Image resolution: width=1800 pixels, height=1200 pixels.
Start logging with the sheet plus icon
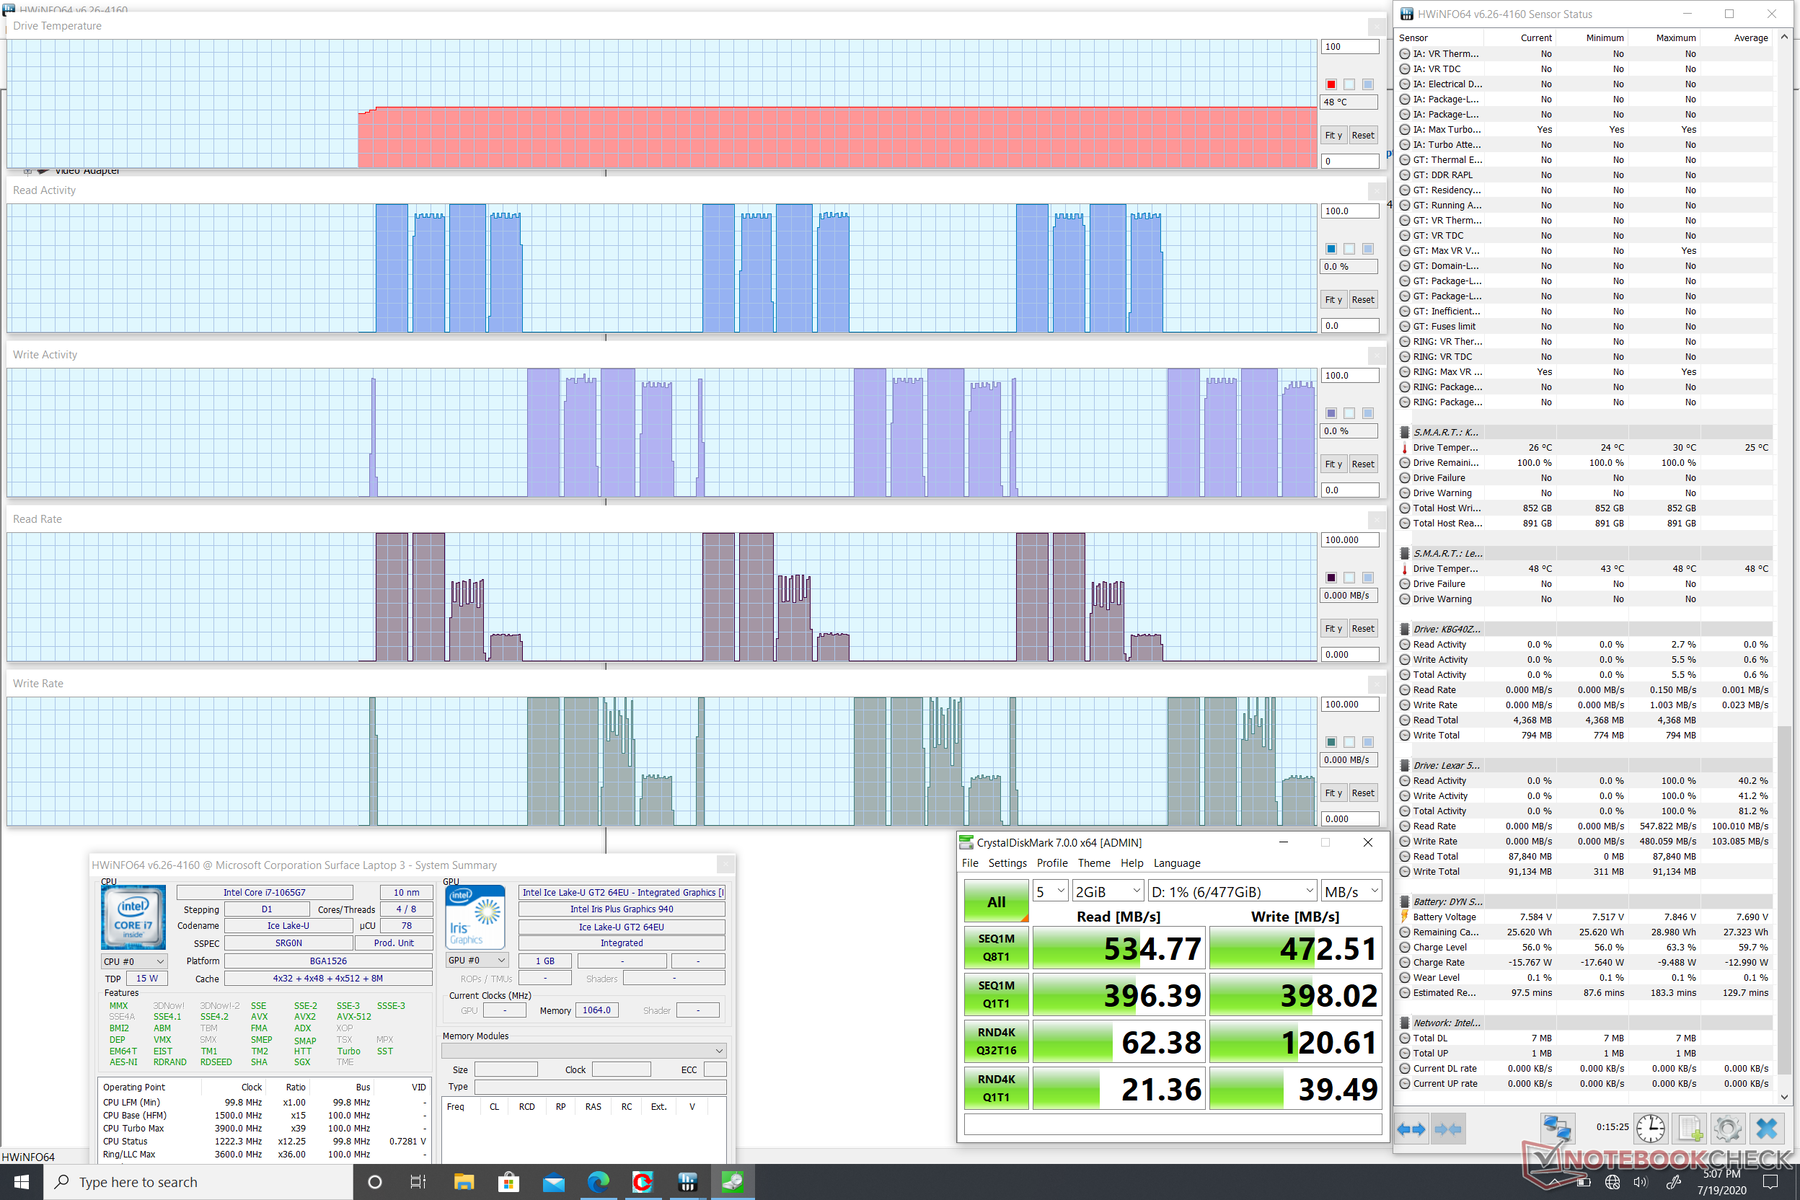[x=1689, y=1129]
